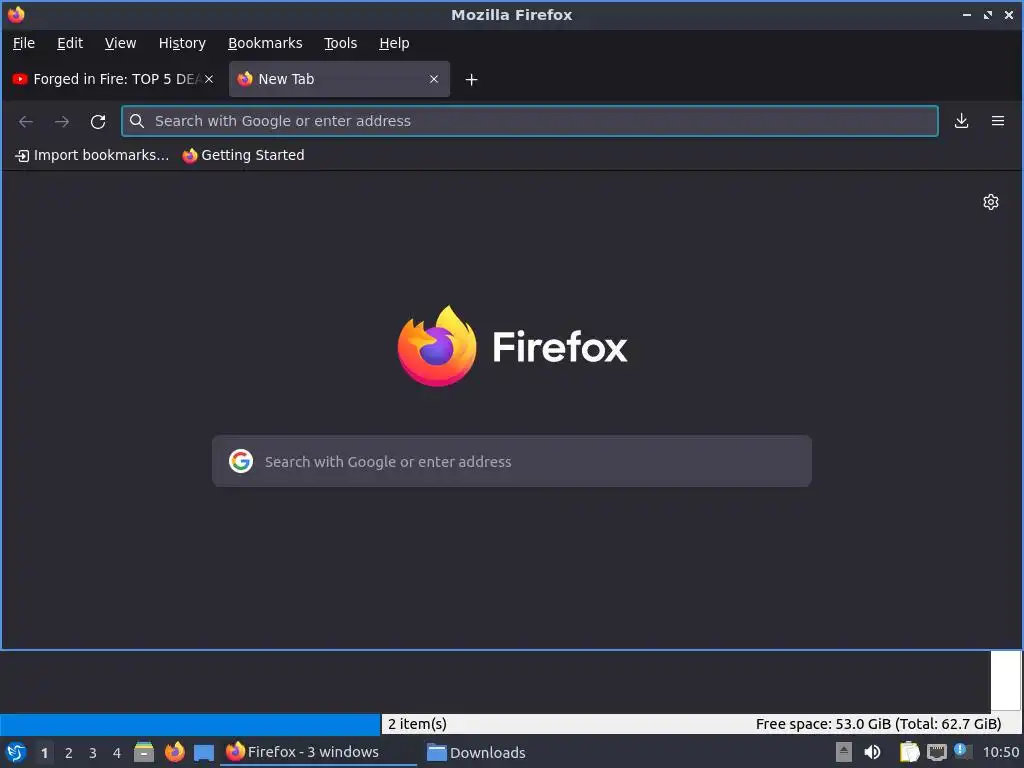The width and height of the screenshot is (1024, 768).
Task: Open a new tab with plus button
Action: point(472,80)
